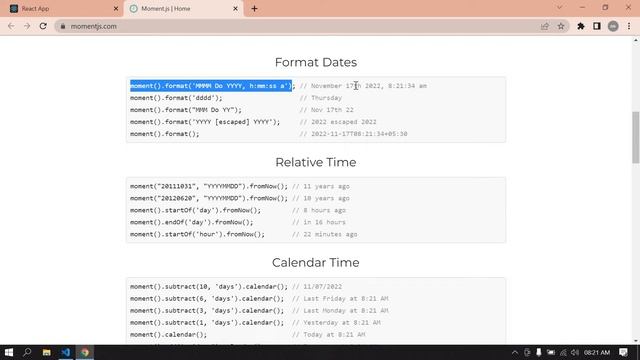
Task: Open Windows notification center icon
Action: pyautogui.click(x=623, y=352)
